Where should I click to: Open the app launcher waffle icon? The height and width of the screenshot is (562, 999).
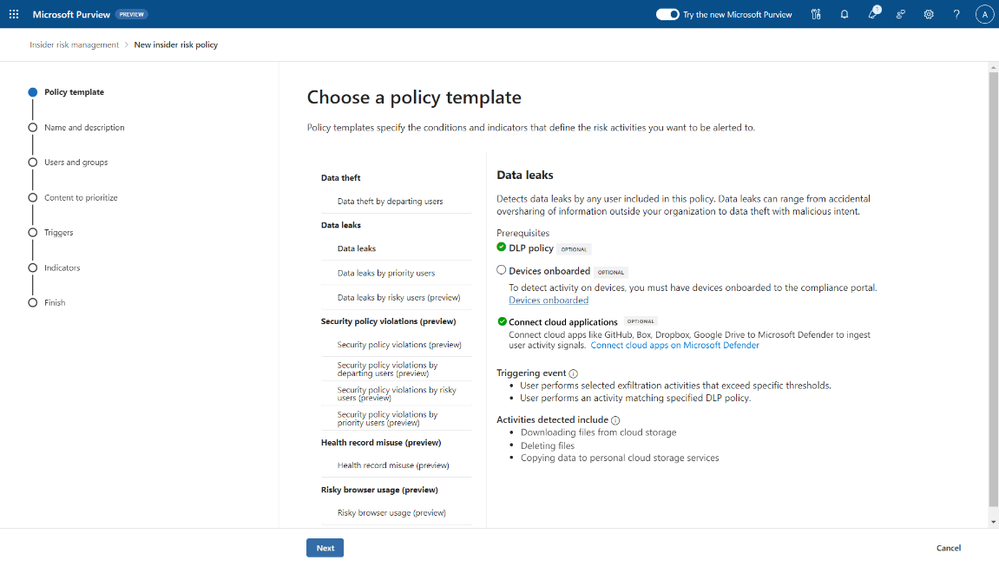[x=13, y=14]
